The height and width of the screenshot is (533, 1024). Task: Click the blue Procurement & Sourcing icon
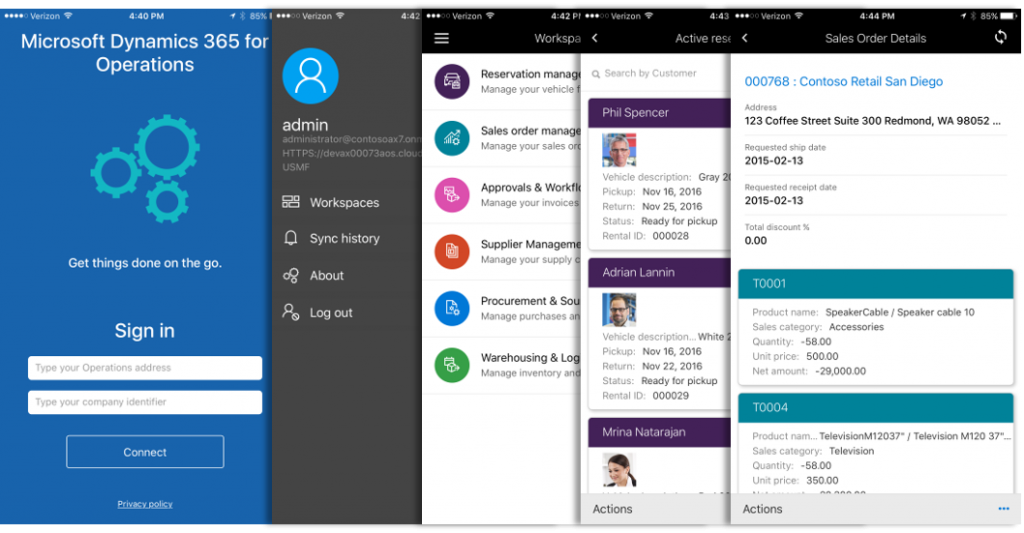click(x=452, y=308)
